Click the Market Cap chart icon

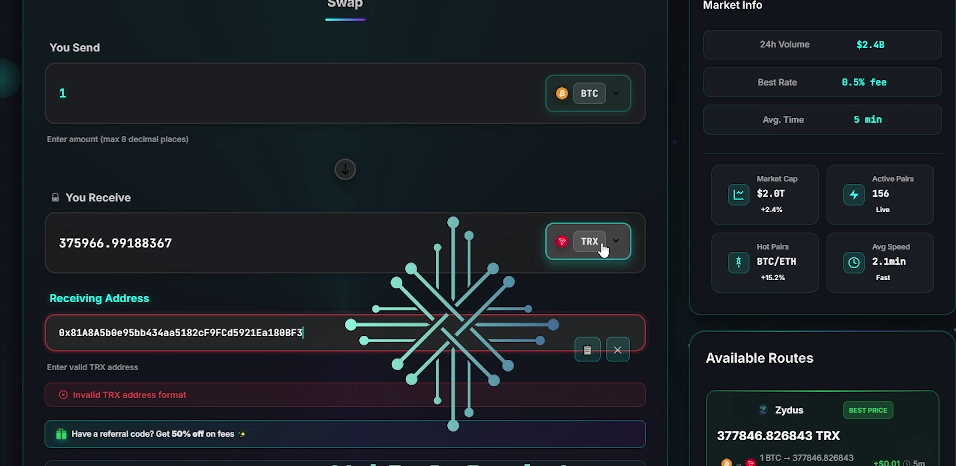[x=738, y=195]
